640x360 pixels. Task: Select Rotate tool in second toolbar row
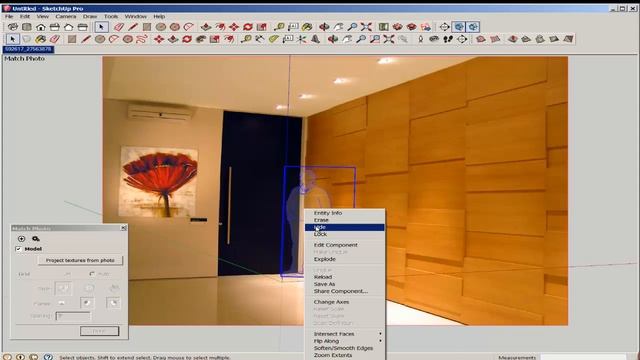(x=187, y=39)
